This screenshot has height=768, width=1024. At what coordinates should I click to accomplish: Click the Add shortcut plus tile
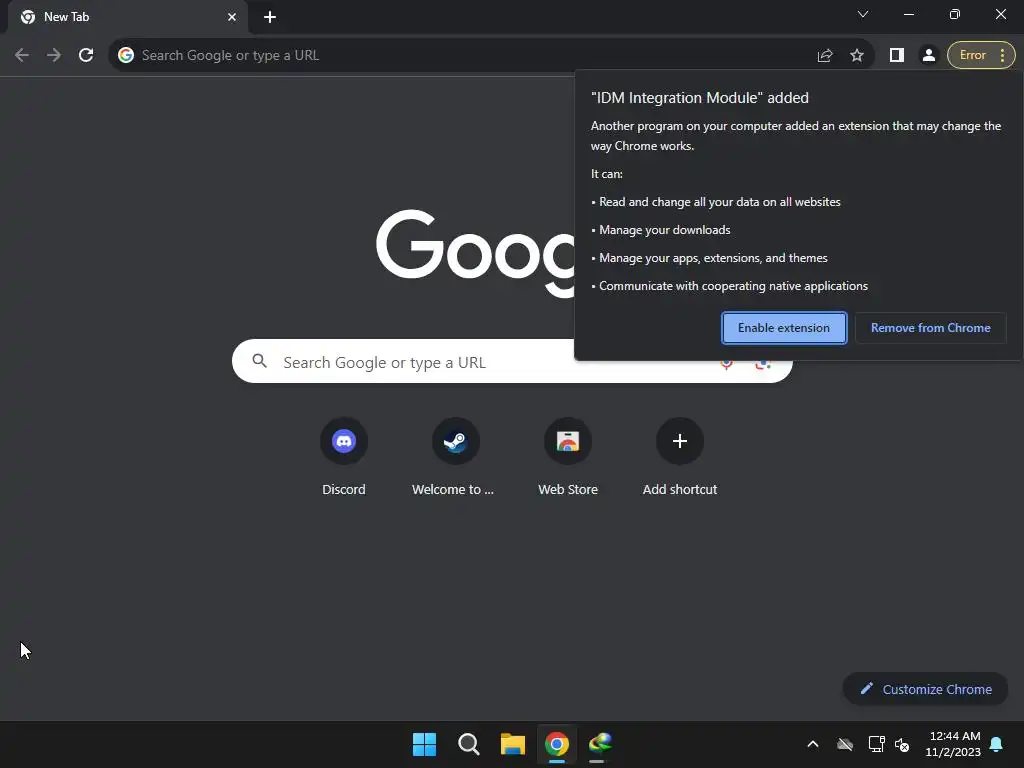(679, 455)
